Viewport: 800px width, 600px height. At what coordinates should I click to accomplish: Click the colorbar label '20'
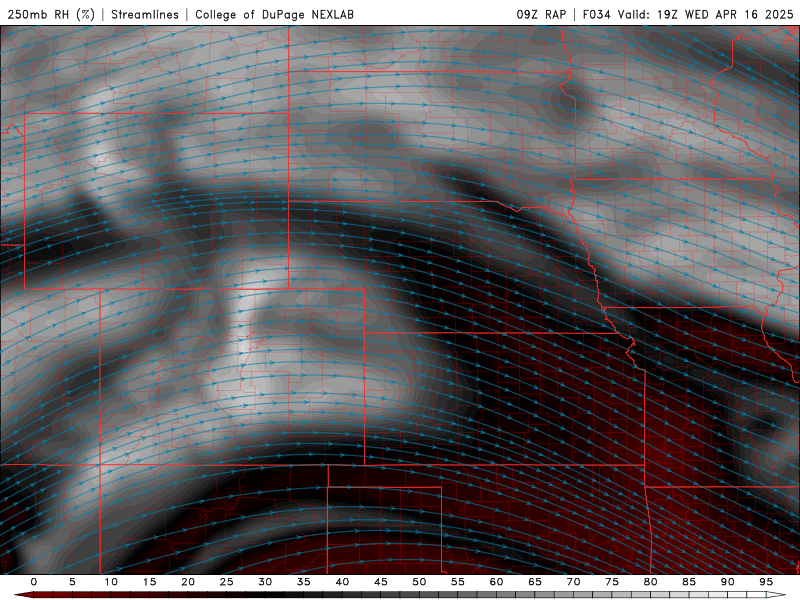click(188, 582)
